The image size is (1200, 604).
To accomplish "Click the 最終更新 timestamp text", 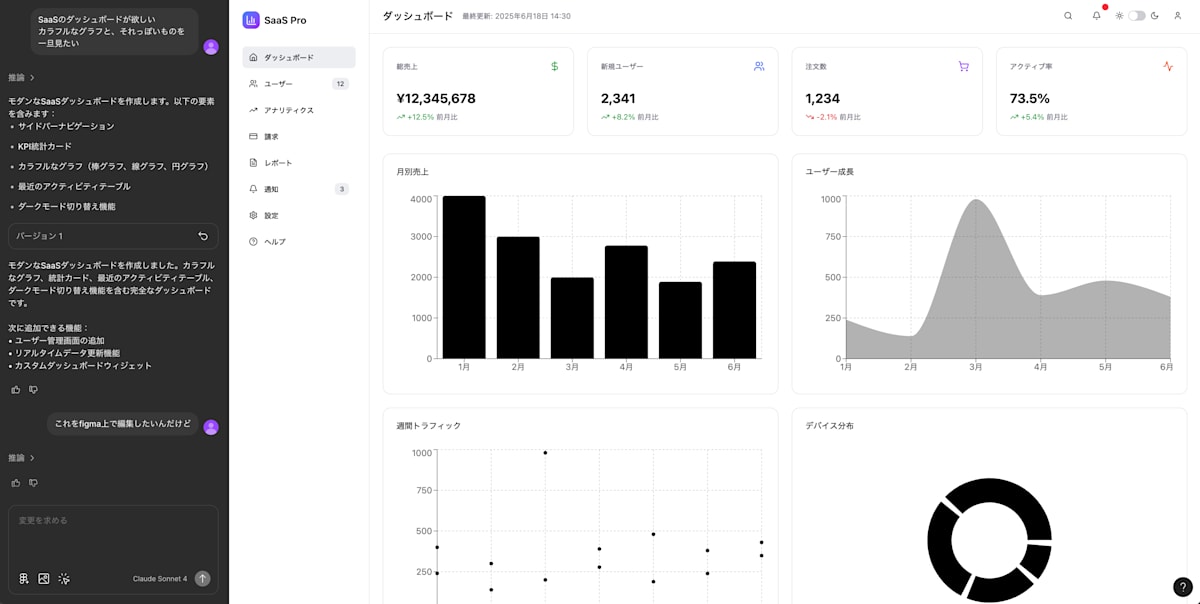I will coord(517,17).
